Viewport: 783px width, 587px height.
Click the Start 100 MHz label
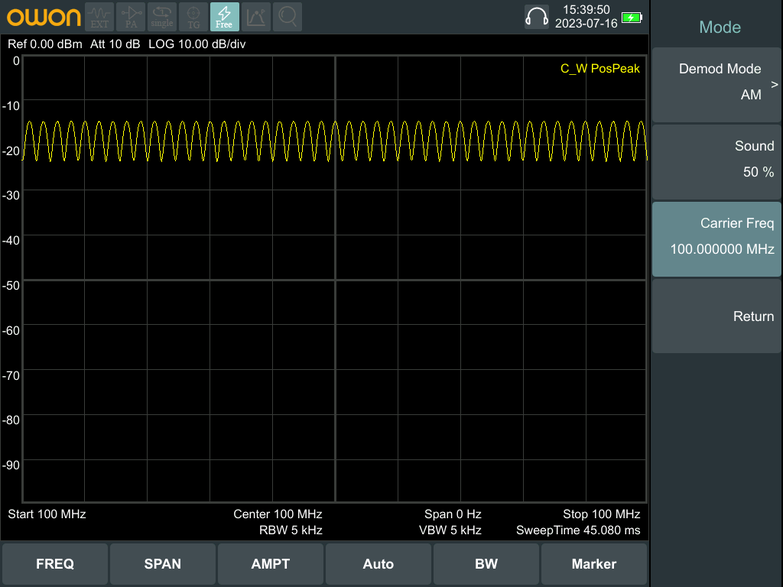pos(47,514)
